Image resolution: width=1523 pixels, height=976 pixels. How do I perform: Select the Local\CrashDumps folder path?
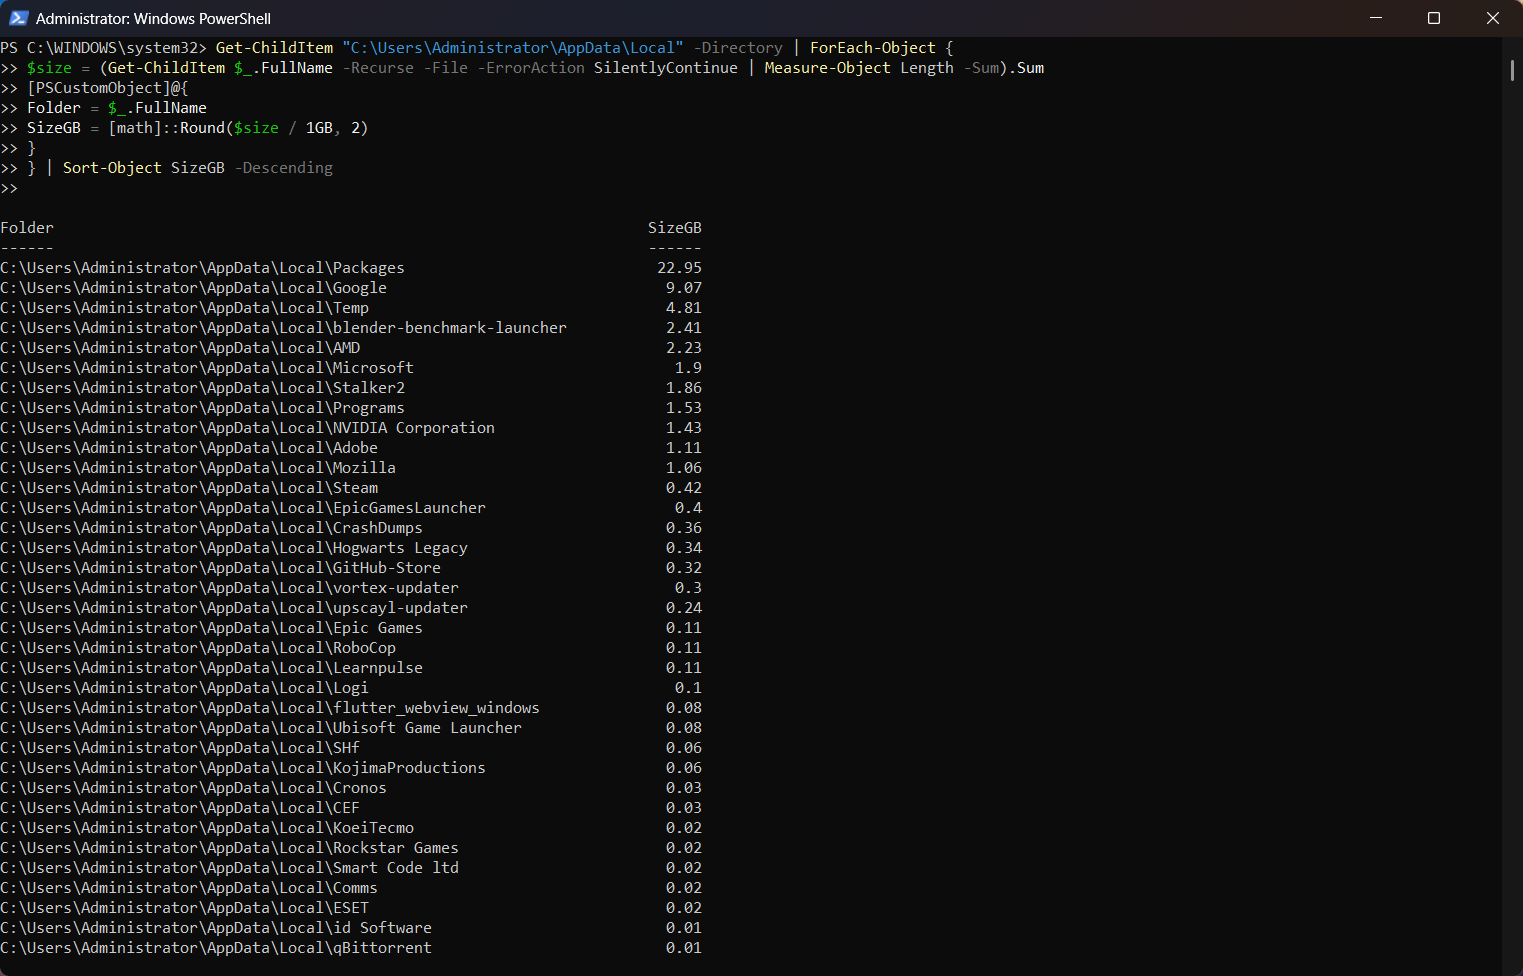tap(211, 528)
